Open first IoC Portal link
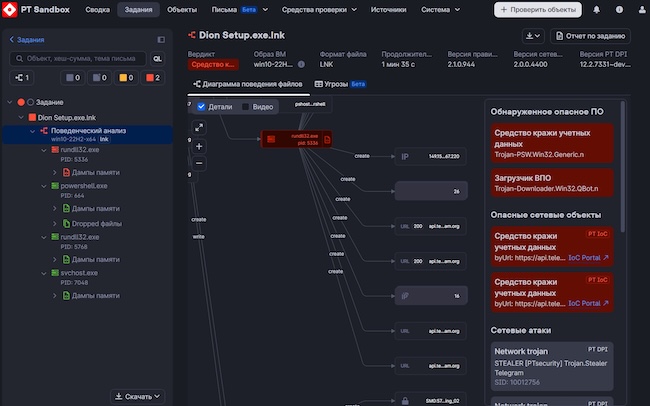650x406 pixels. (x=588, y=258)
